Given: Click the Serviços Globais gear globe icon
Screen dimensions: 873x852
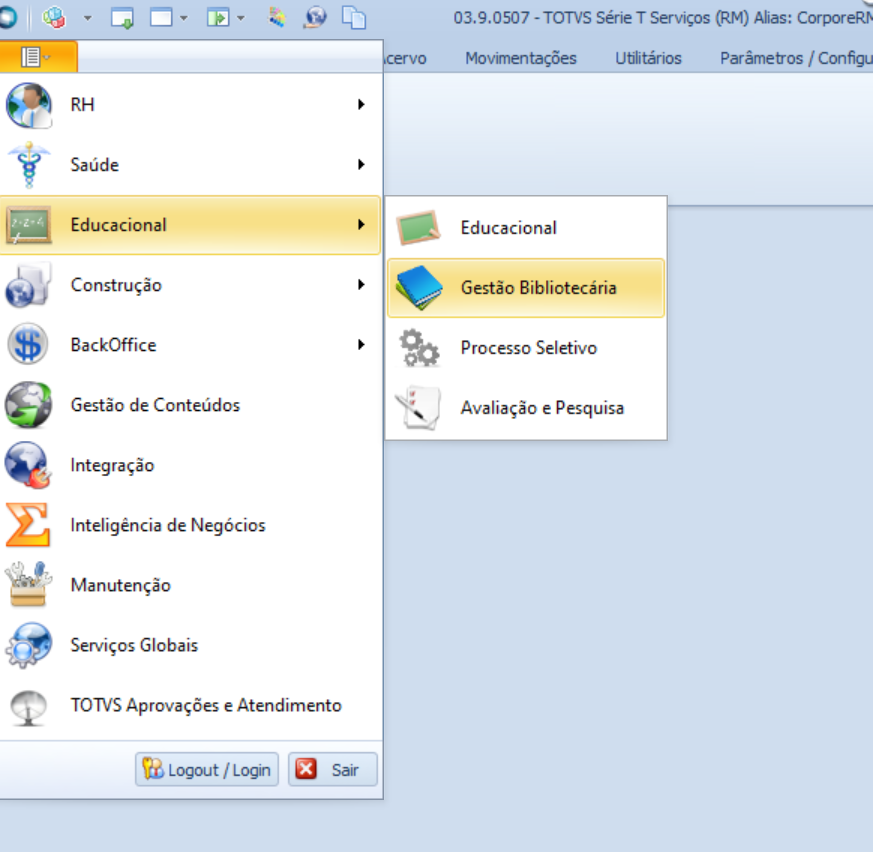Looking at the screenshot, I should 29,645.
